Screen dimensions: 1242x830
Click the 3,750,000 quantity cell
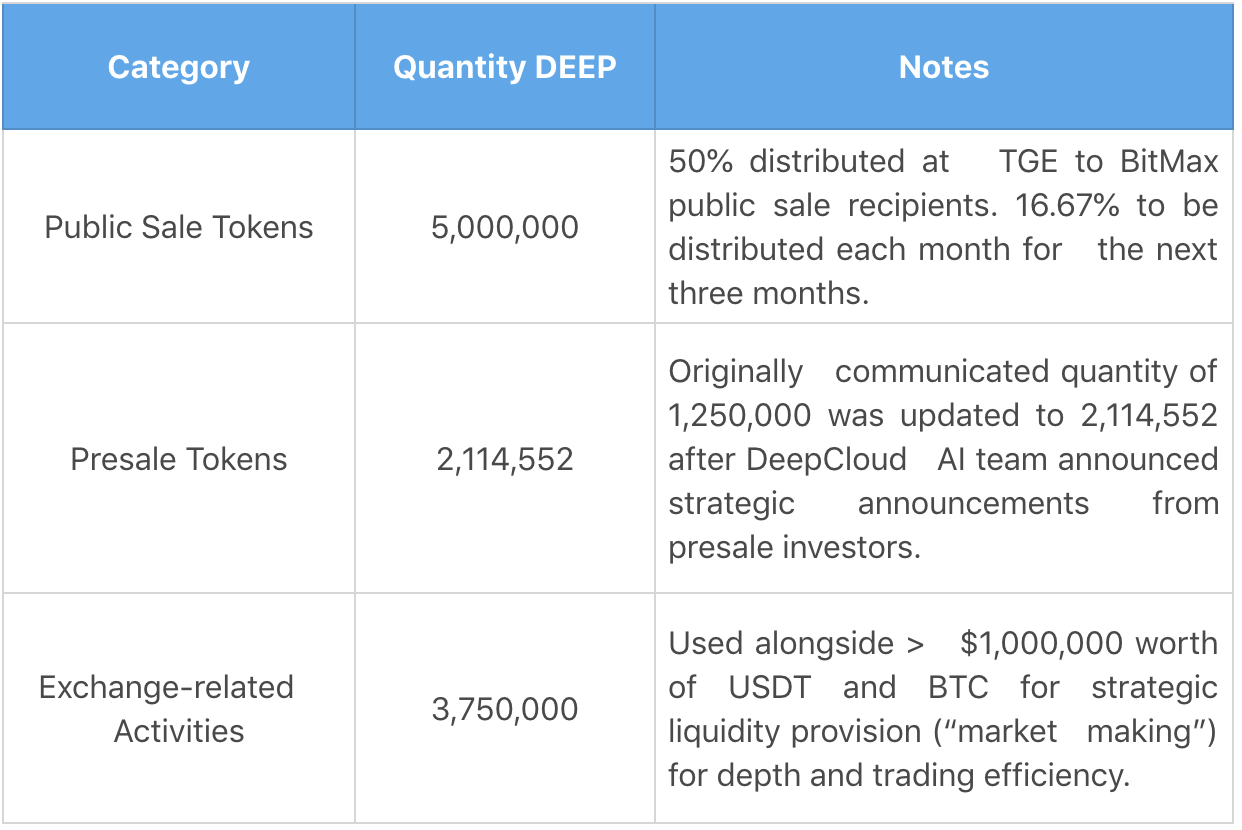click(505, 709)
